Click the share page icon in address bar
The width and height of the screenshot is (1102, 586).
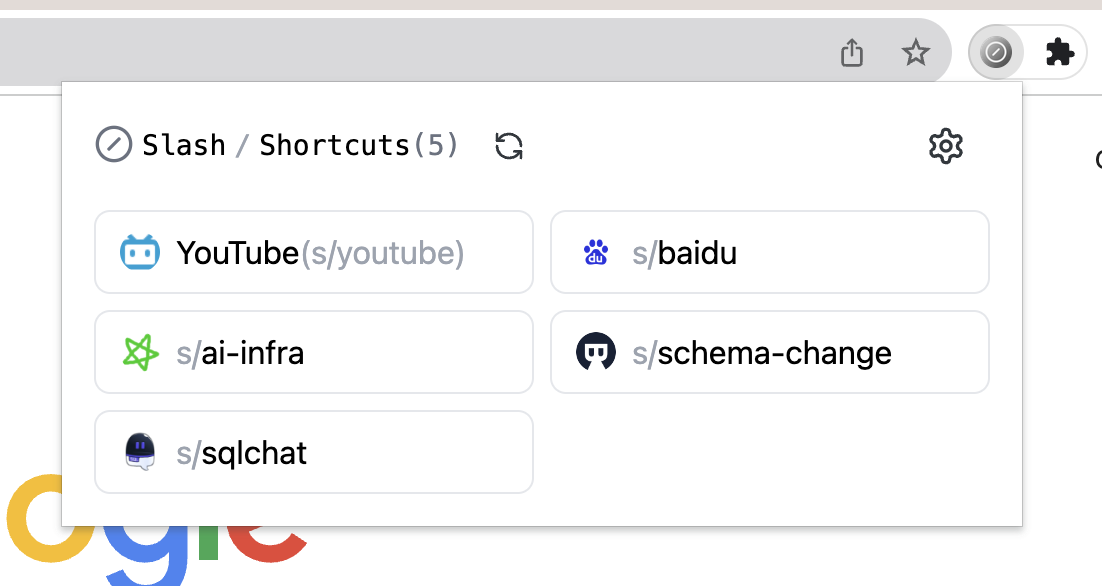click(852, 52)
